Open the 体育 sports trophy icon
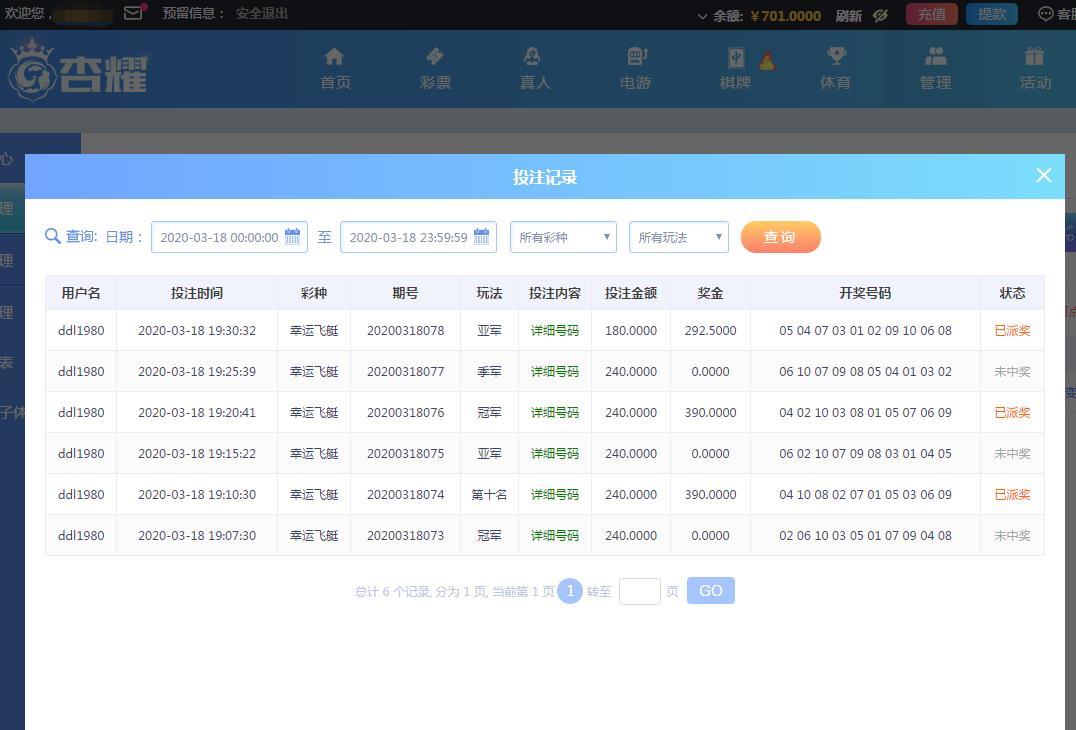The height and width of the screenshot is (730, 1076). coord(835,57)
